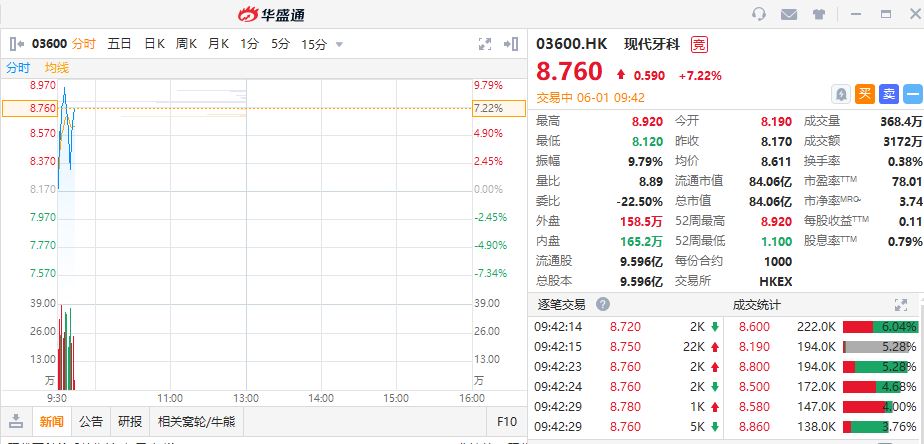This screenshot has width=924, height=444.
Task: Expand the 成交统计 panel fullscreen
Action: [x=899, y=305]
